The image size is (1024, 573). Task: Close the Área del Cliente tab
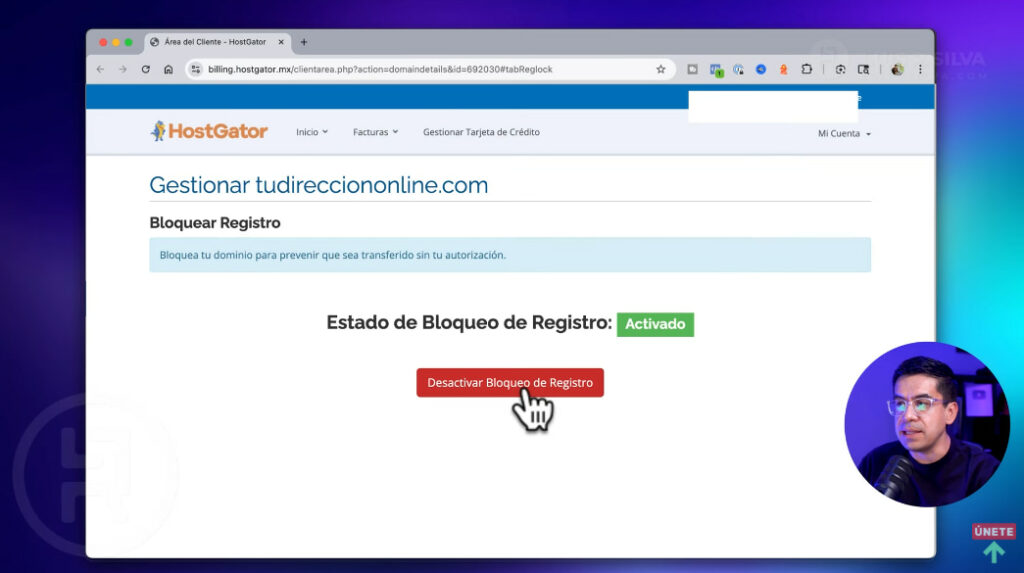281,42
